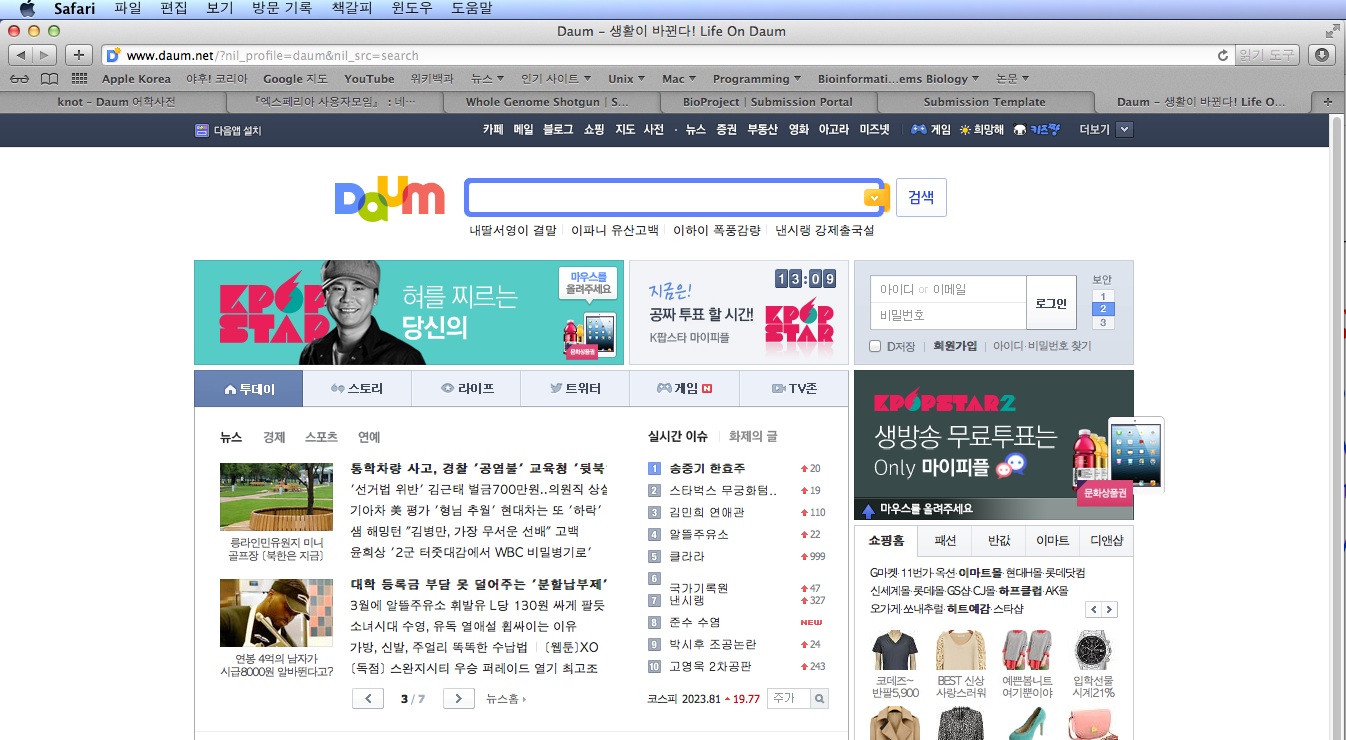Open 송중기 한효주 trending link
Image resolution: width=1346 pixels, height=740 pixels.
pyautogui.click(x=707, y=468)
